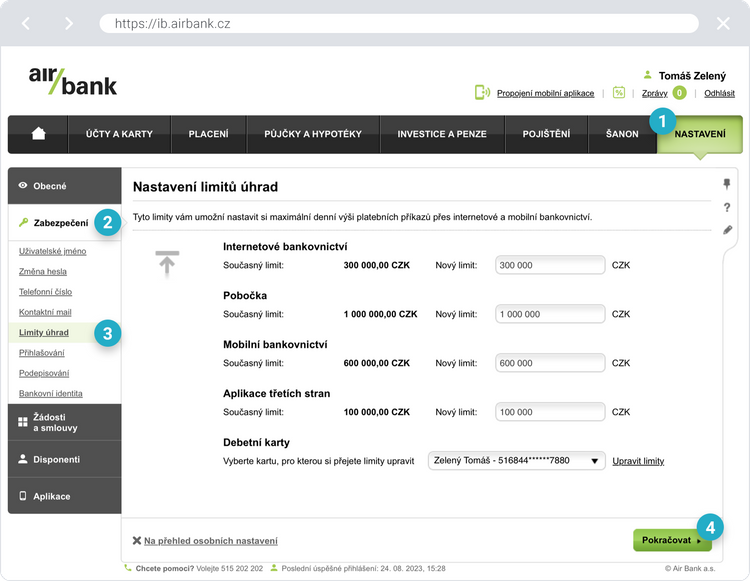Open the debit card selection dropdown
Image resolution: width=750 pixels, height=581 pixels.
click(x=517, y=461)
